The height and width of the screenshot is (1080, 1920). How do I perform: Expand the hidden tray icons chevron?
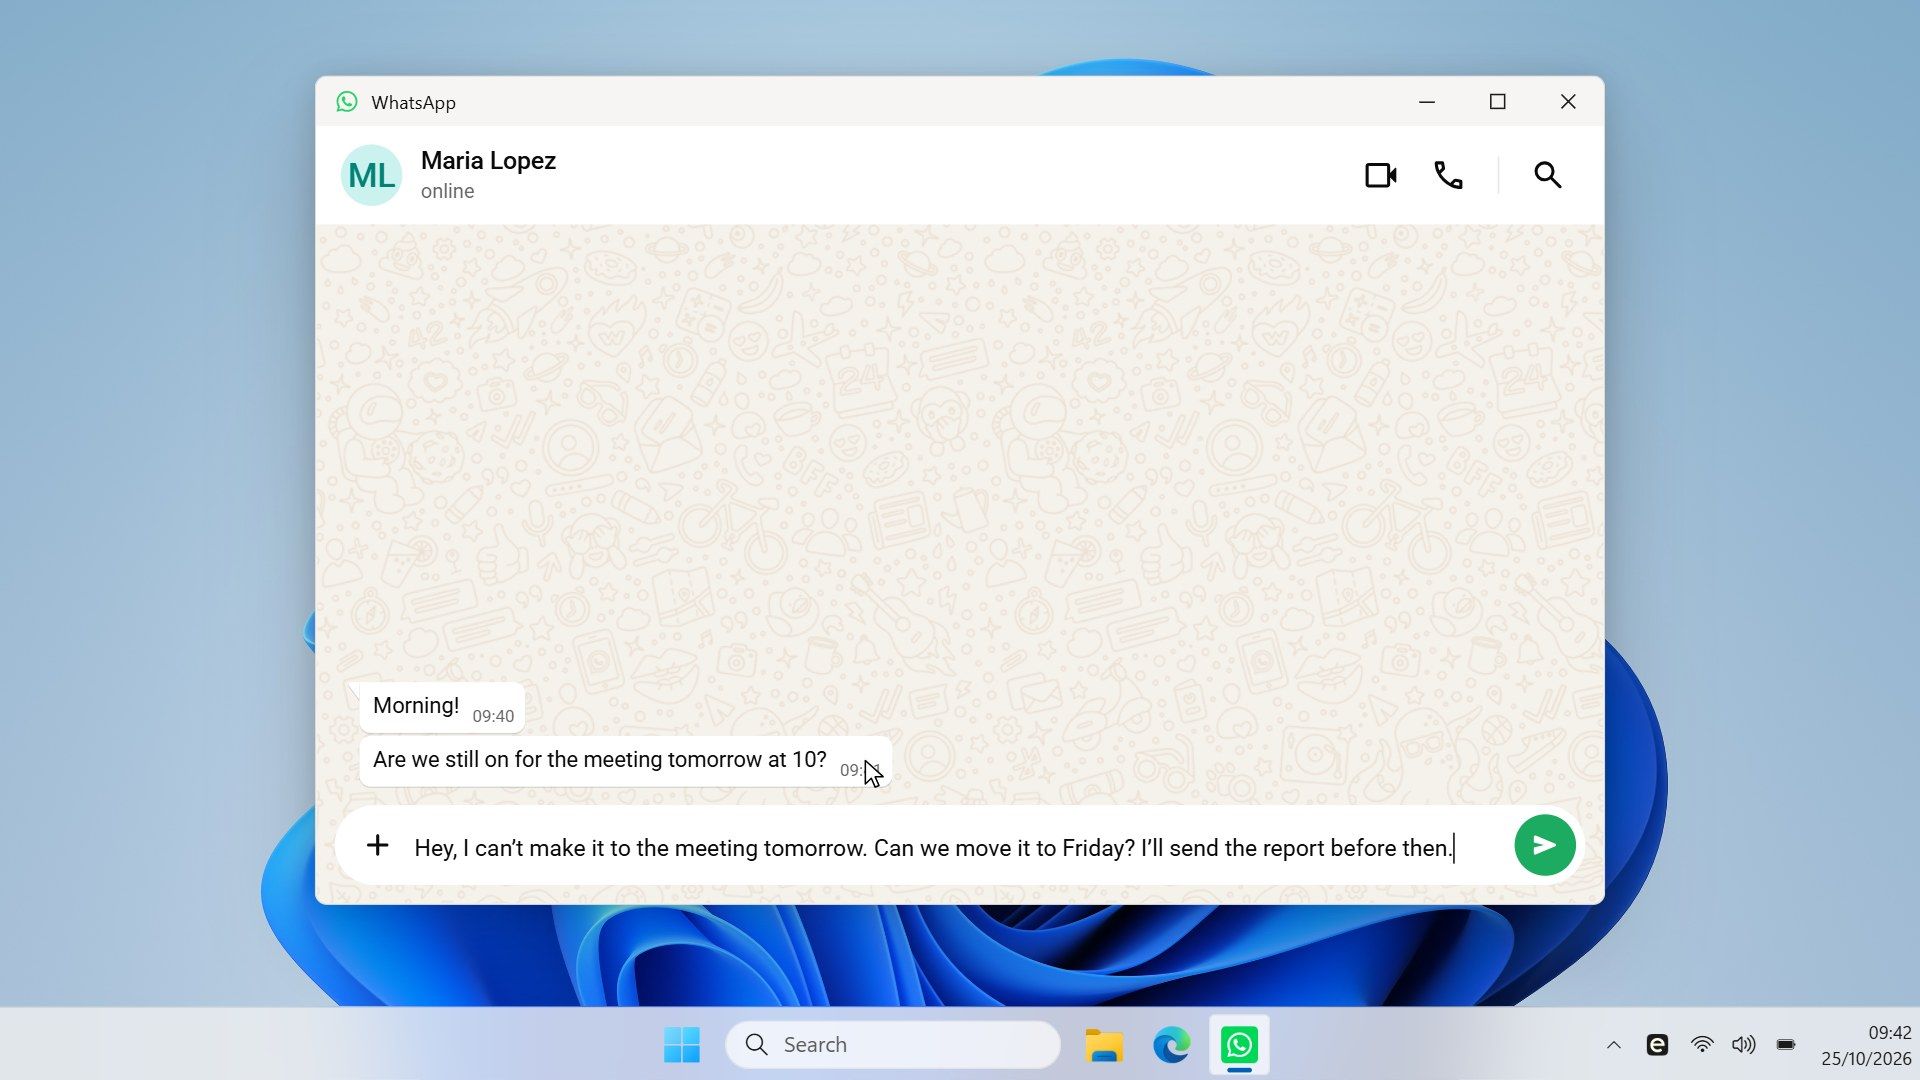[1613, 1045]
